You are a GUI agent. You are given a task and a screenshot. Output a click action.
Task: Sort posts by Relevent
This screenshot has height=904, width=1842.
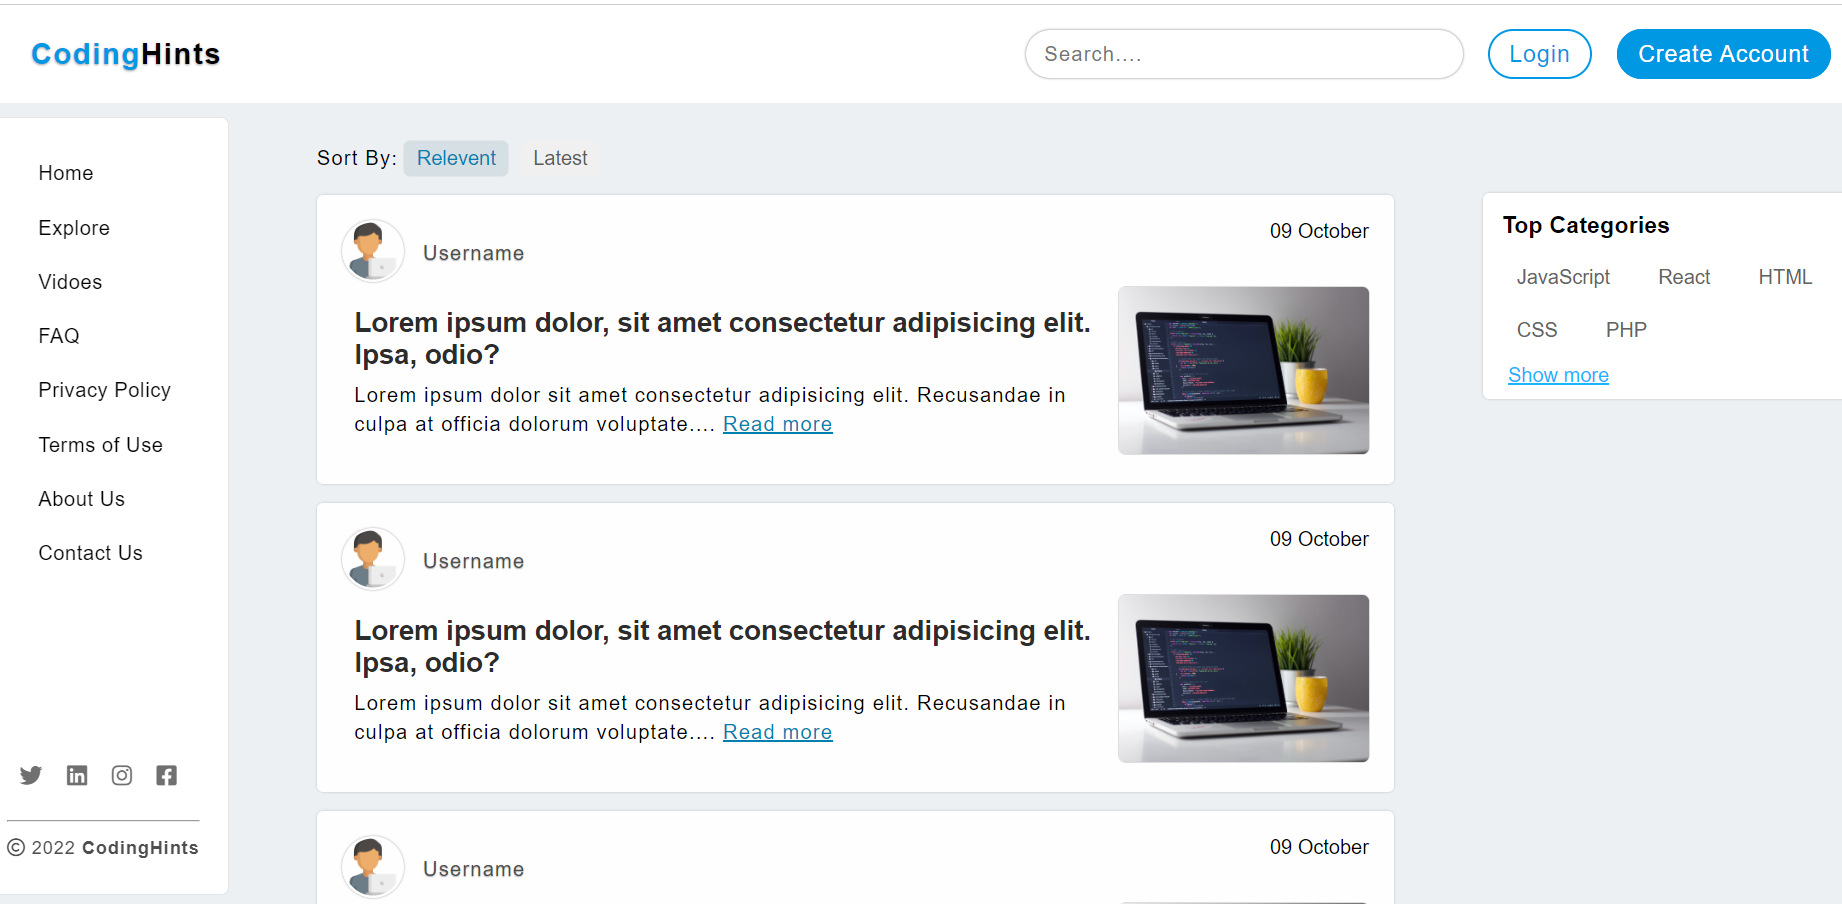pos(456,158)
